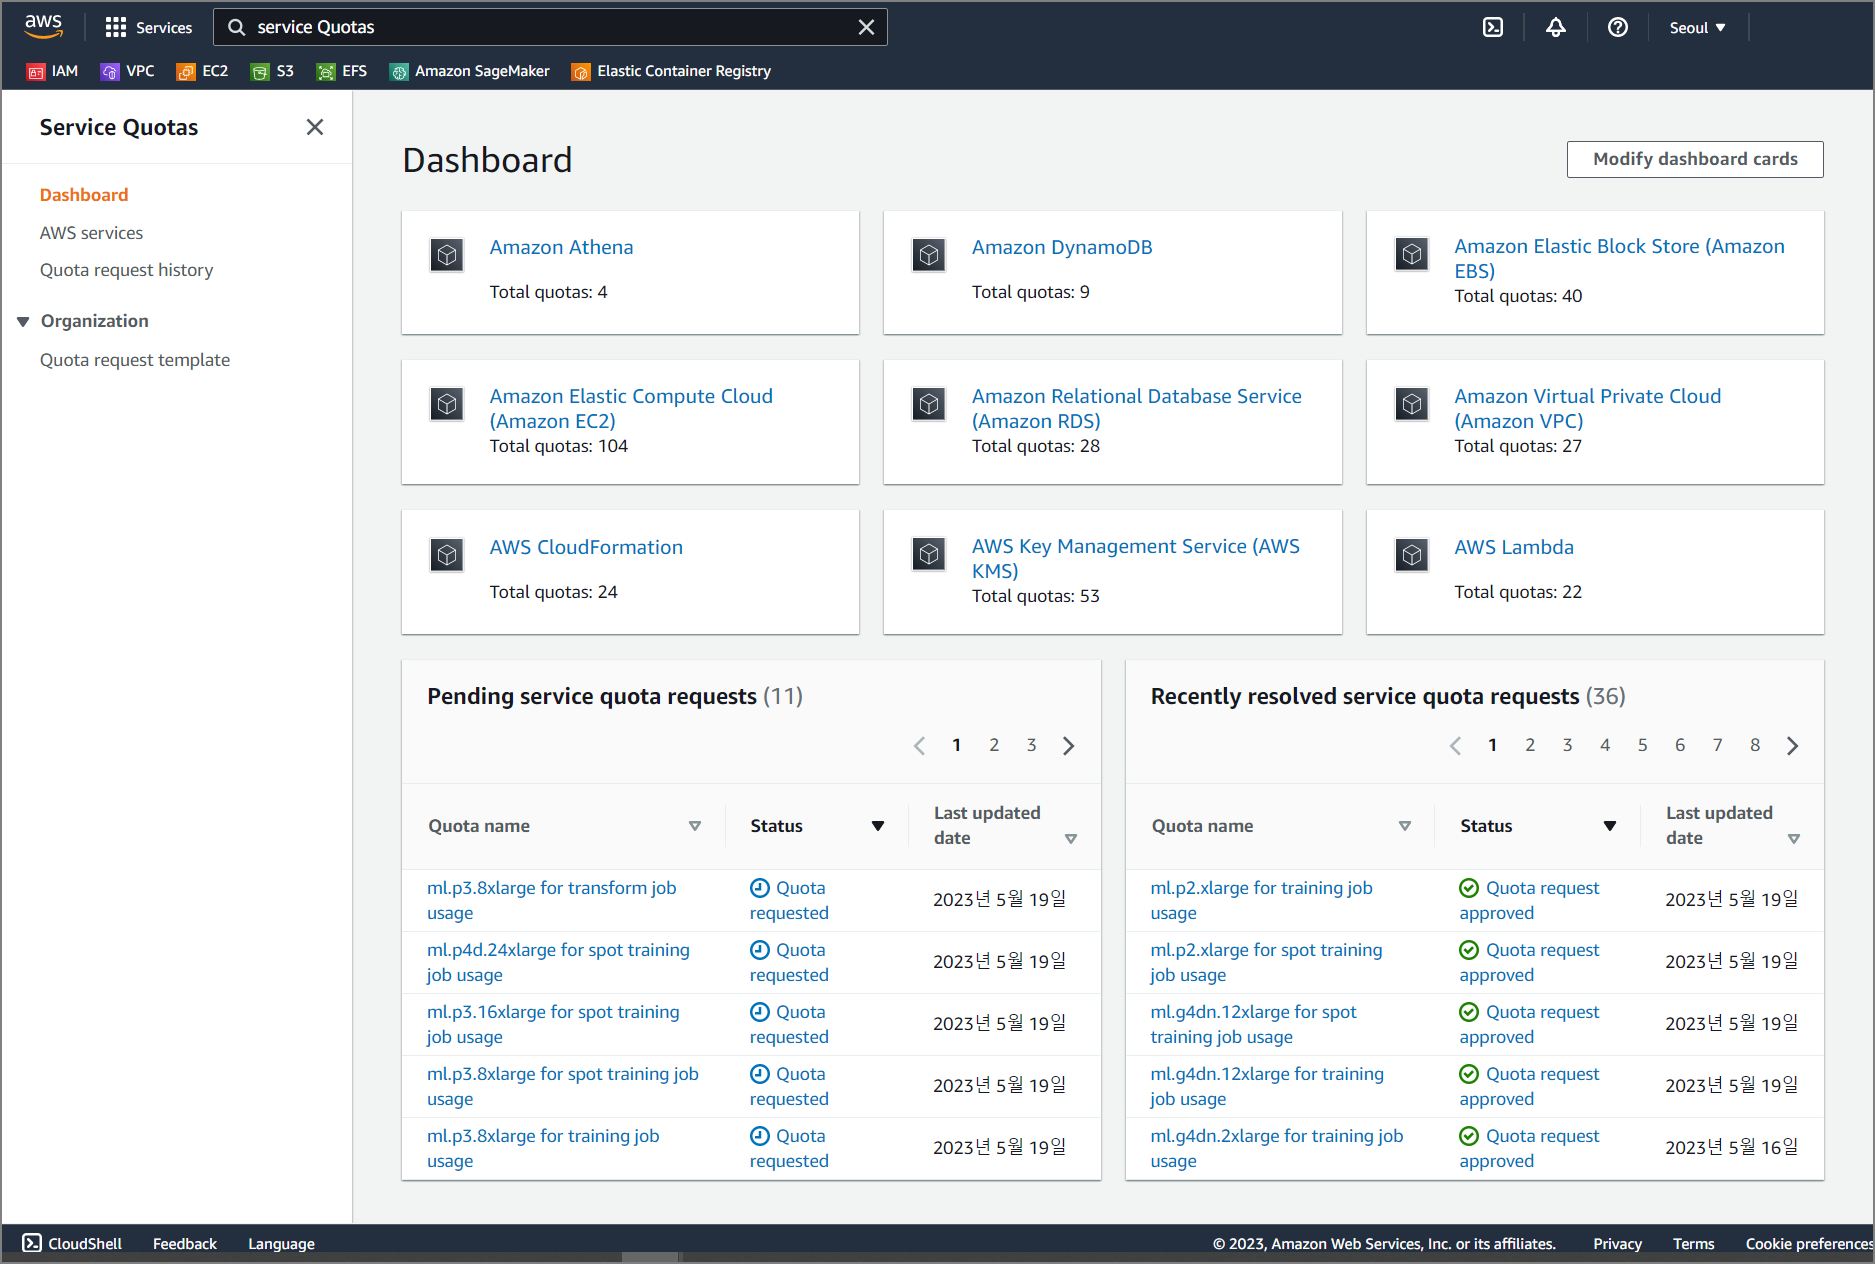Go to page 8 of resolved requests
The width and height of the screenshot is (1875, 1264).
pyautogui.click(x=1755, y=746)
